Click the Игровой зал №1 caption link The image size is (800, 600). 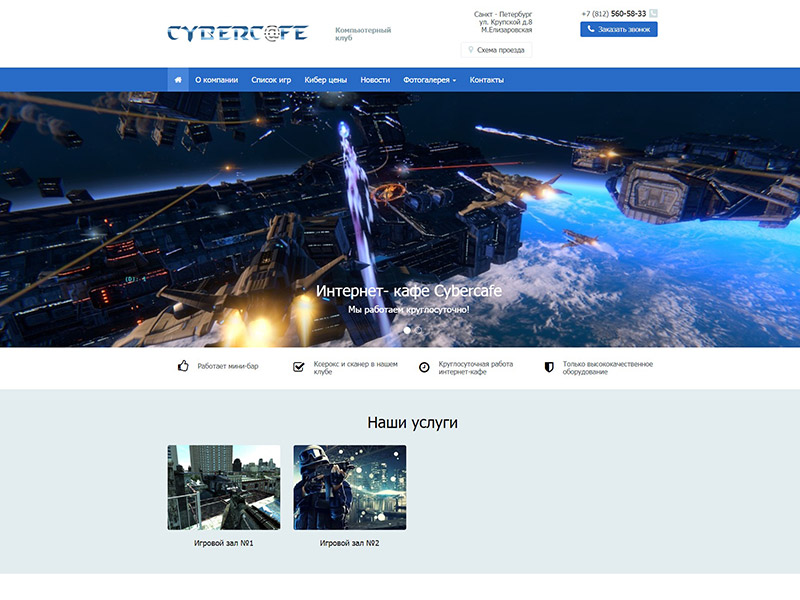pyautogui.click(x=223, y=543)
